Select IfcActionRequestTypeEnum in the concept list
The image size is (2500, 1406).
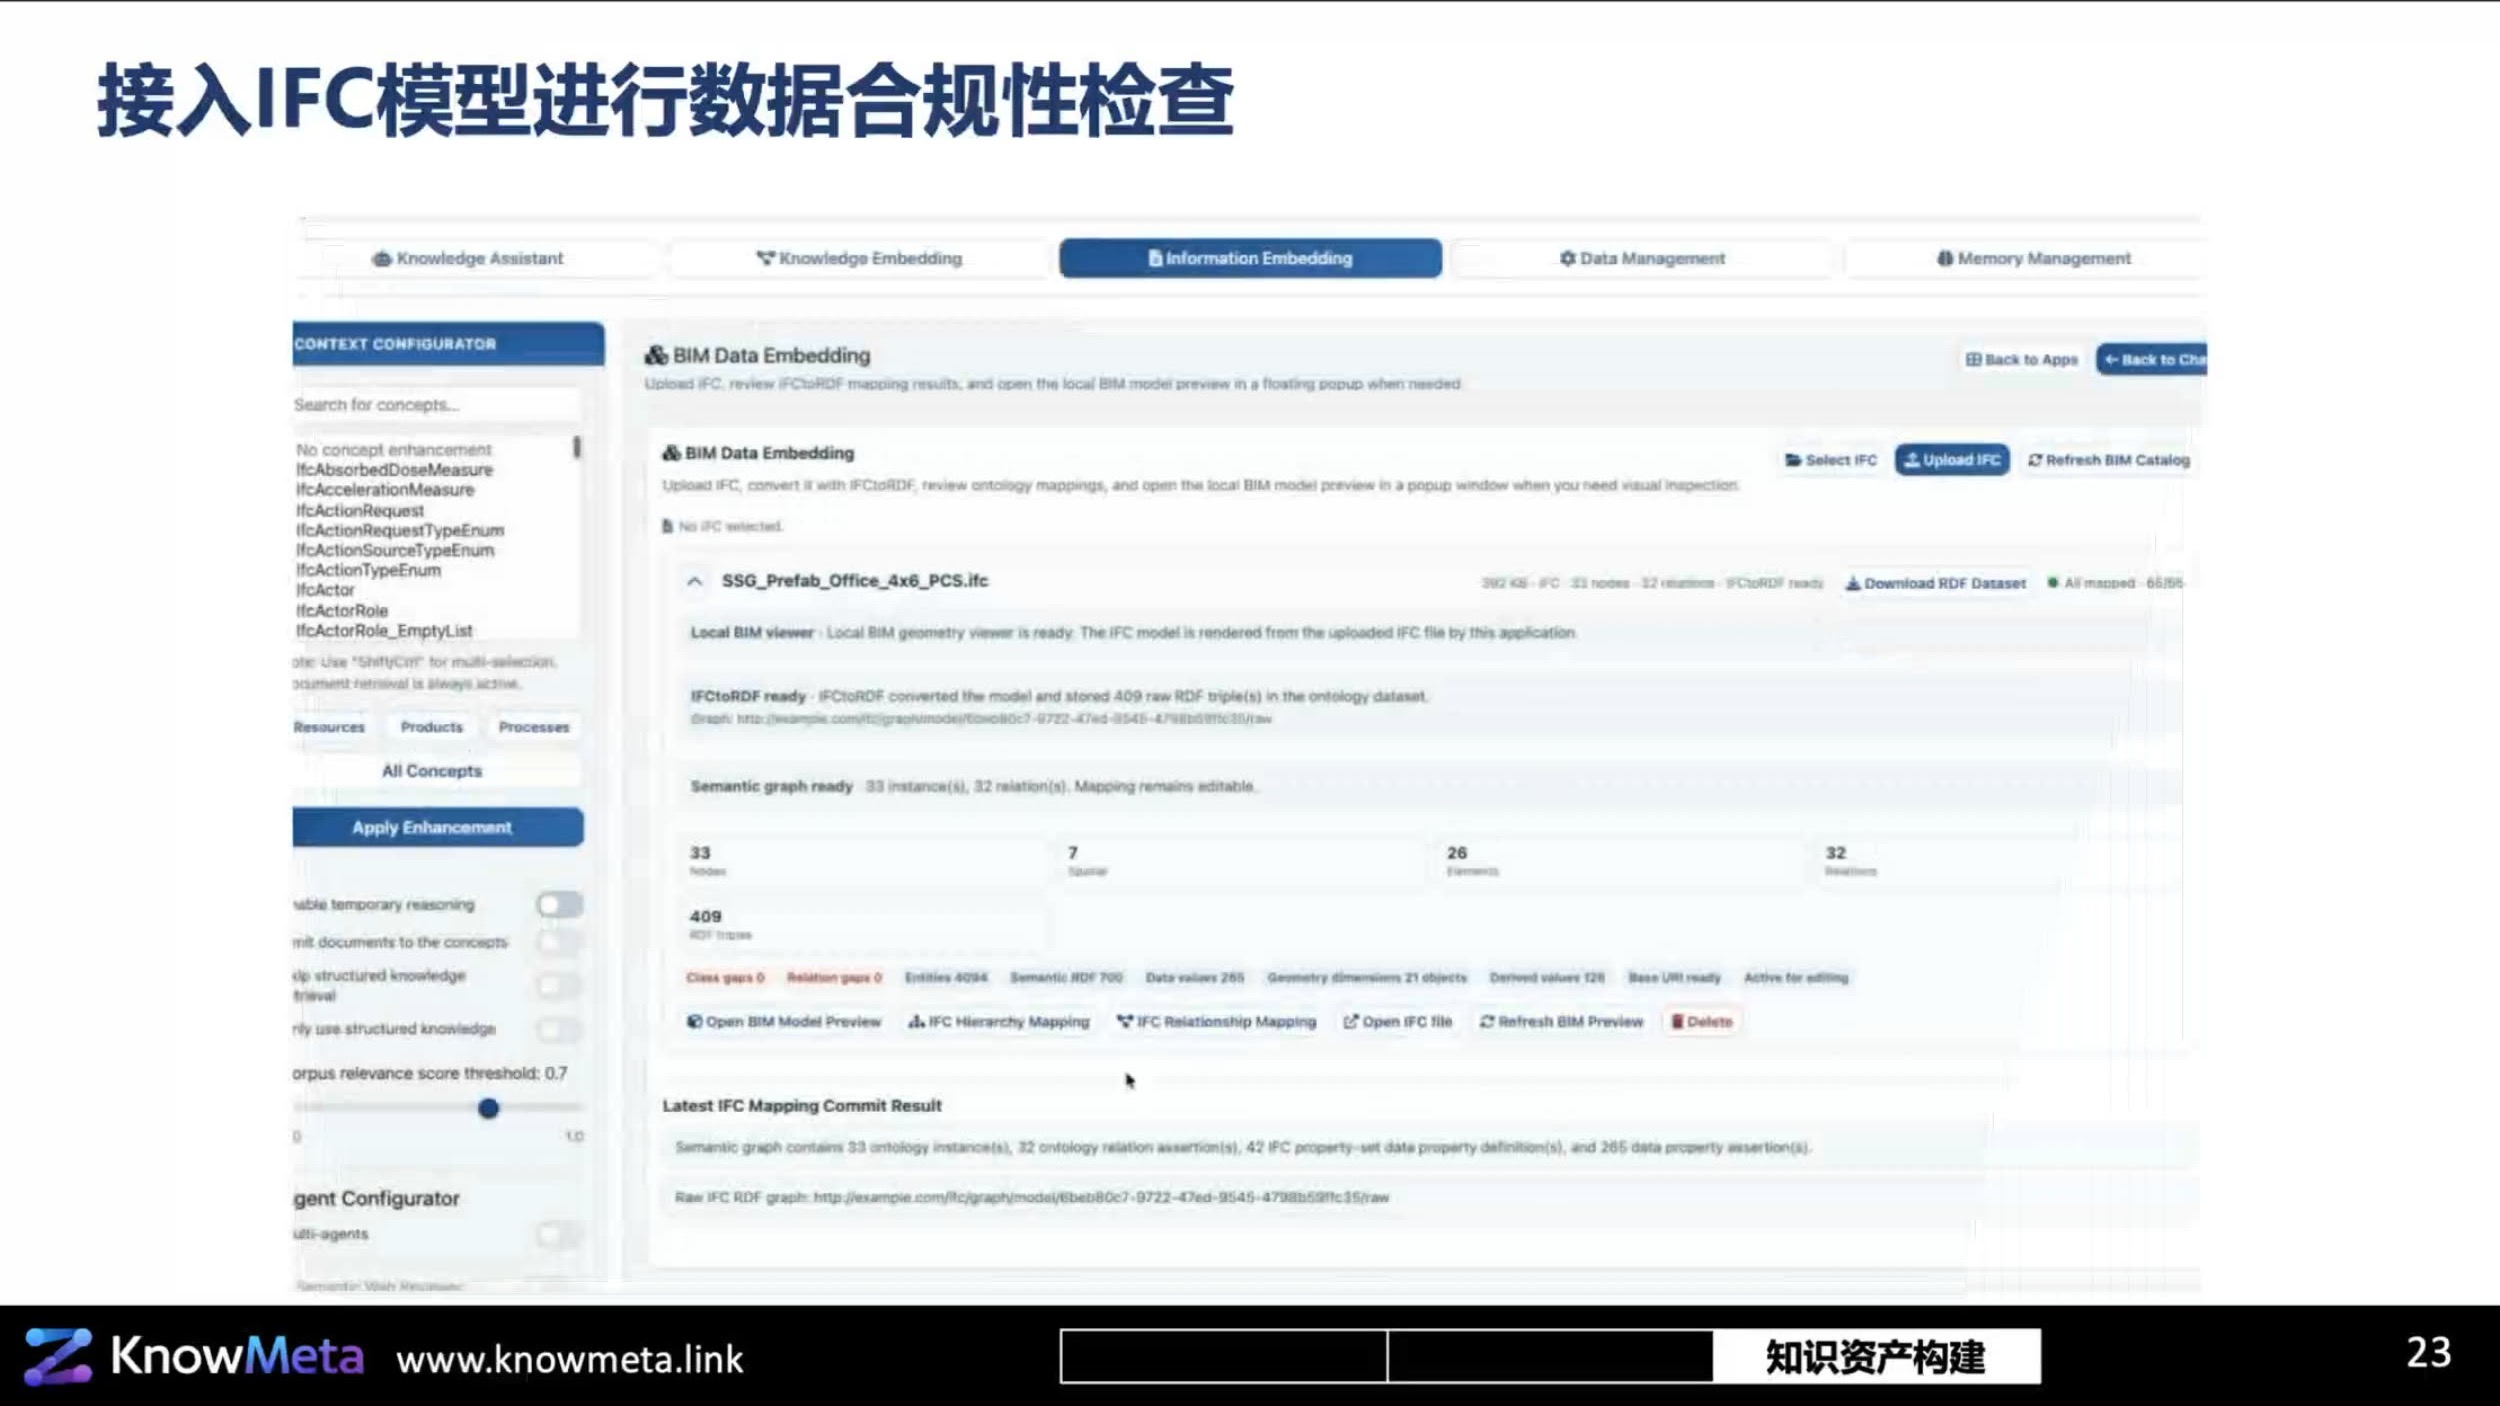point(400,530)
